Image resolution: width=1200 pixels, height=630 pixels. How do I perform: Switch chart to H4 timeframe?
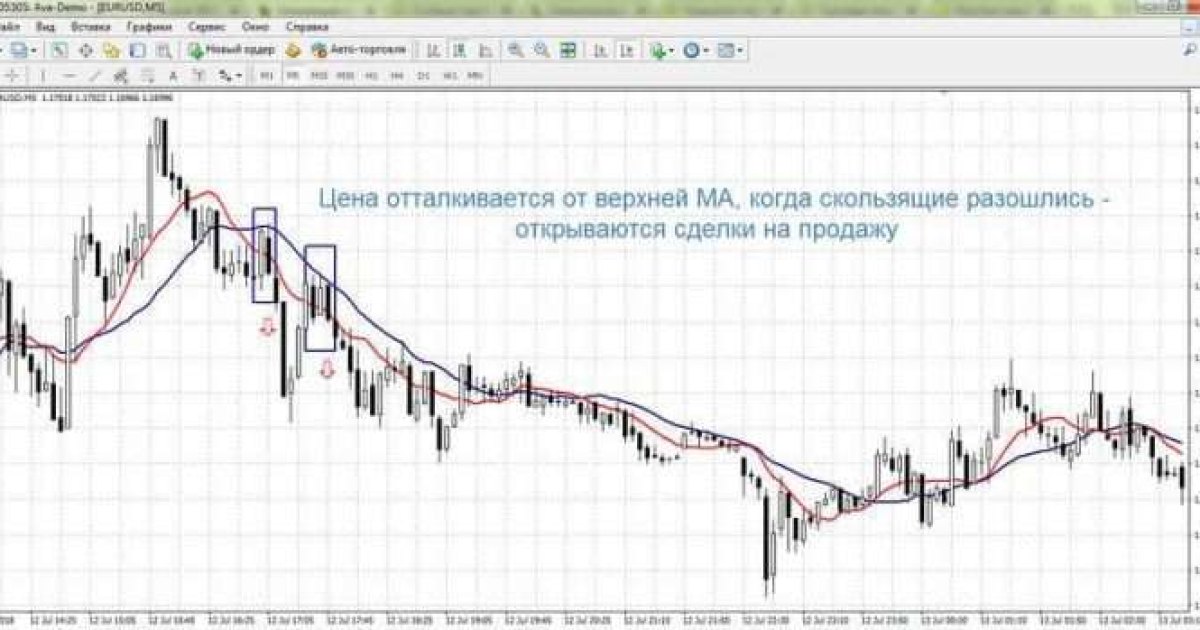coord(397,76)
